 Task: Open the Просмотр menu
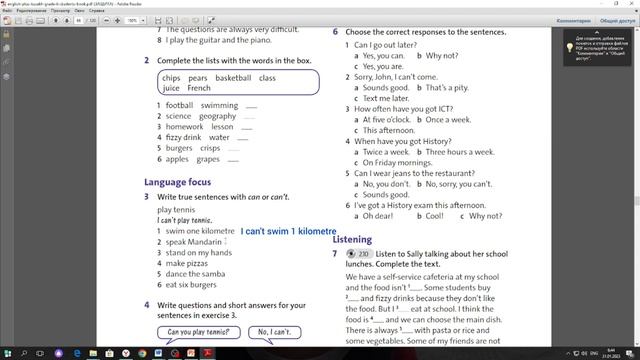point(60,11)
